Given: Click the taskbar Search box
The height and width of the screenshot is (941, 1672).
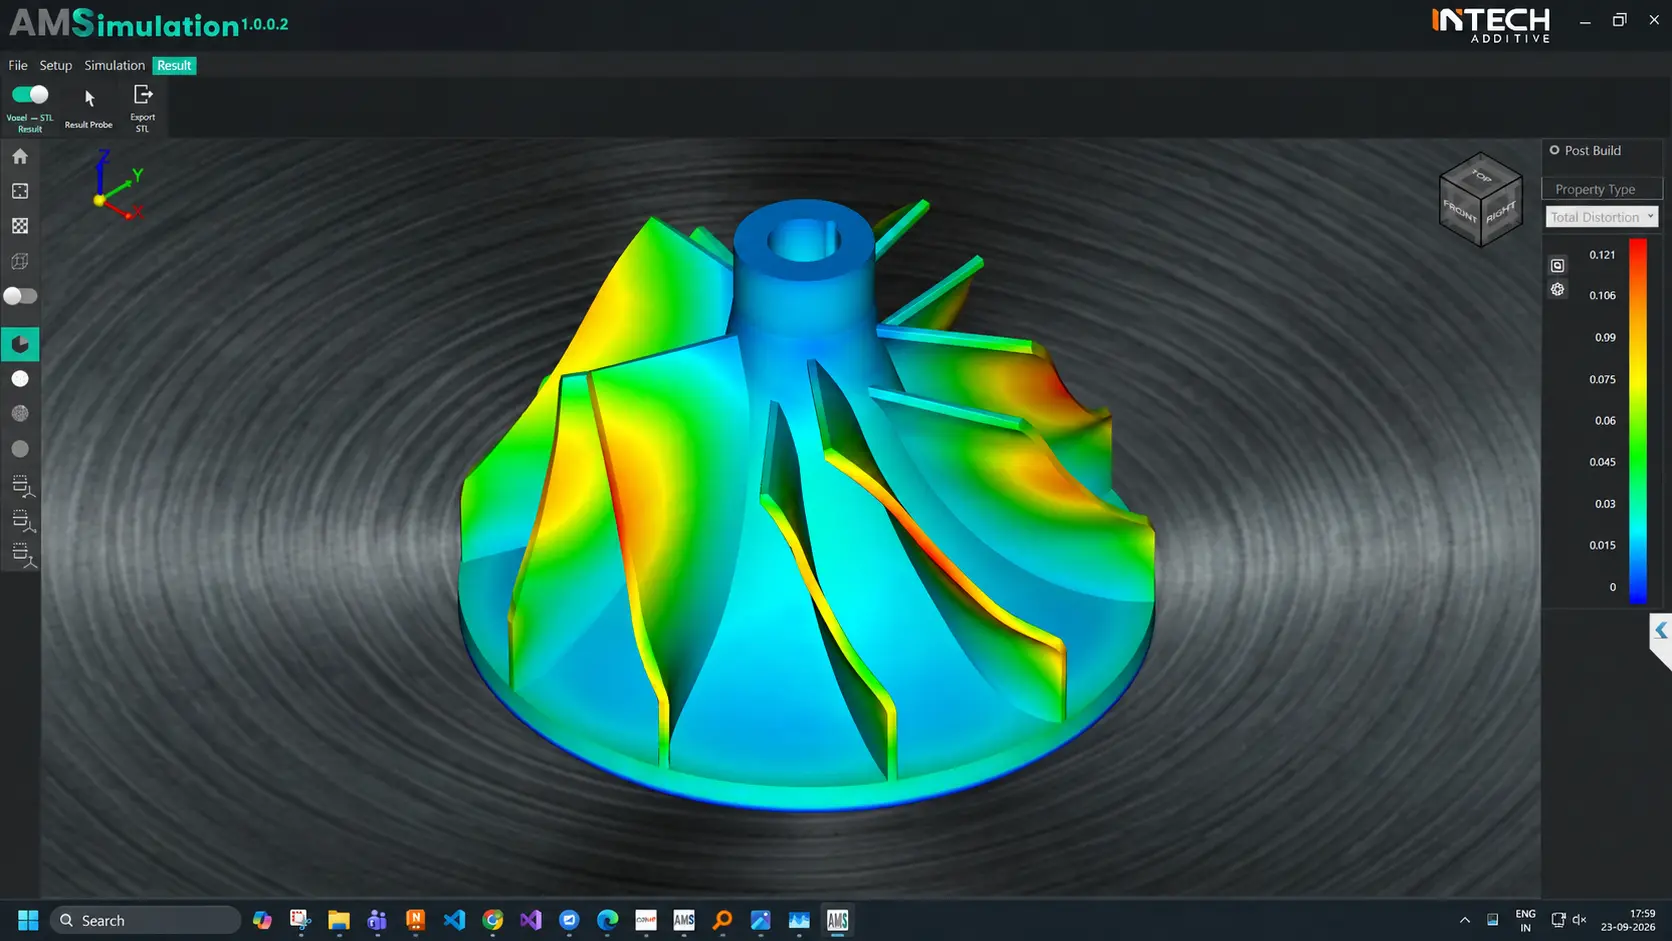Looking at the screenshot, I should [x=146, y=920].
